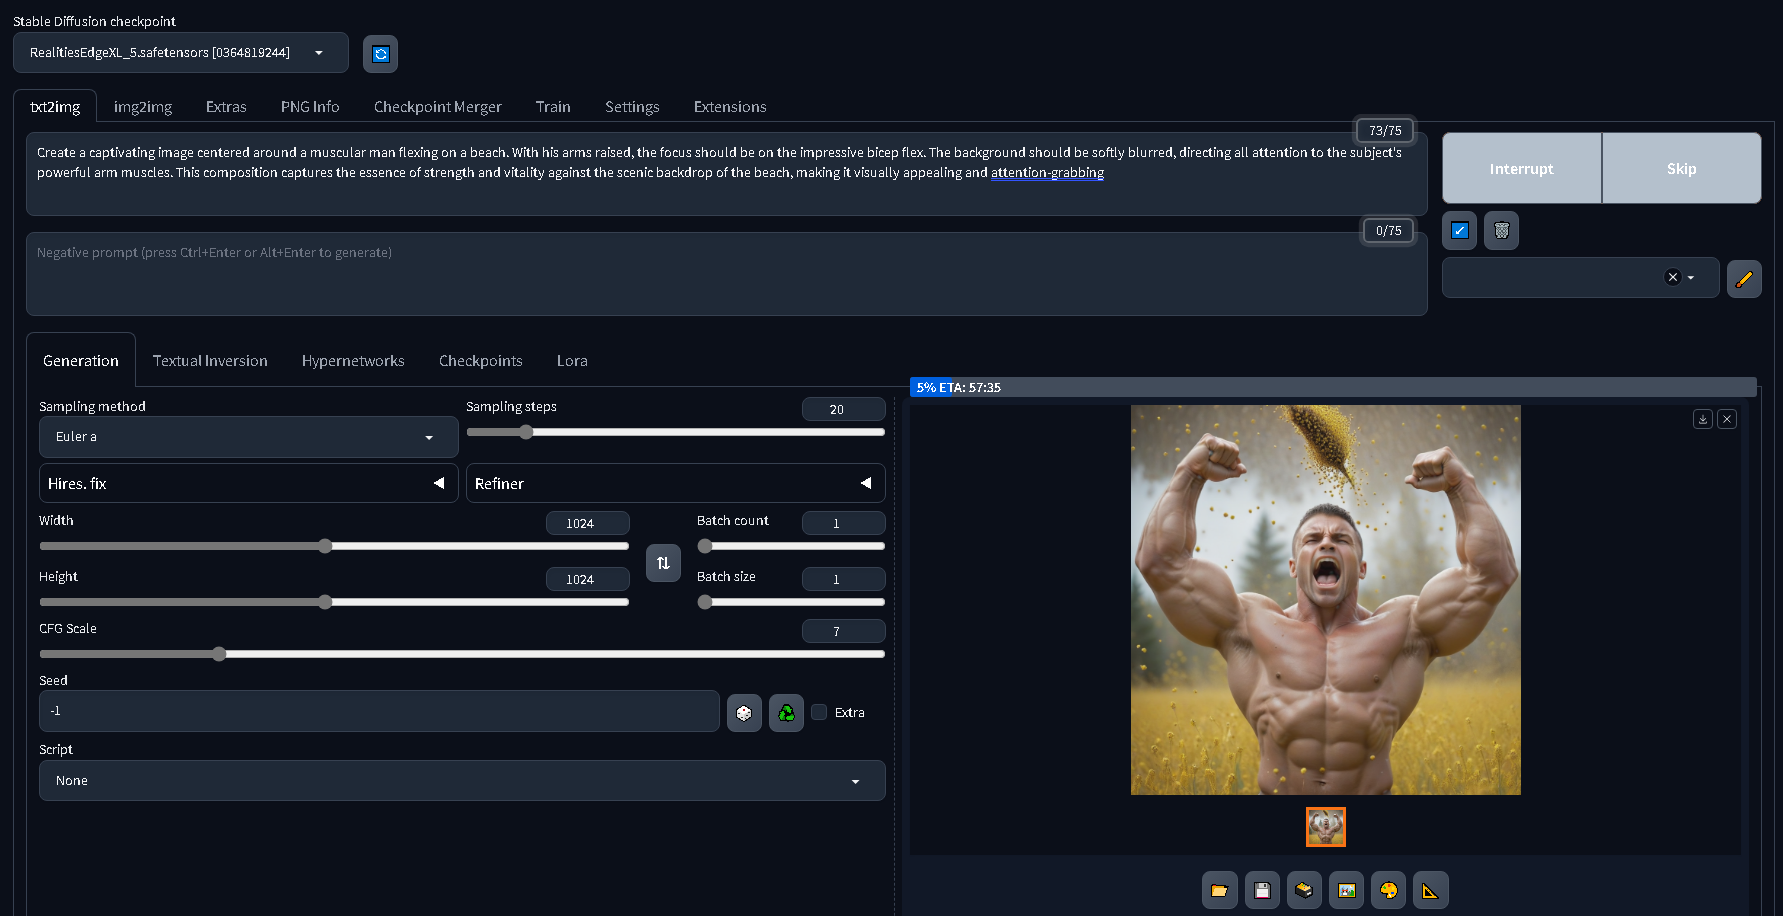The width and height of the screenshot is (1783, 916).
Task: Open the PNG Info tab
Action: click(x=310, y=107)
